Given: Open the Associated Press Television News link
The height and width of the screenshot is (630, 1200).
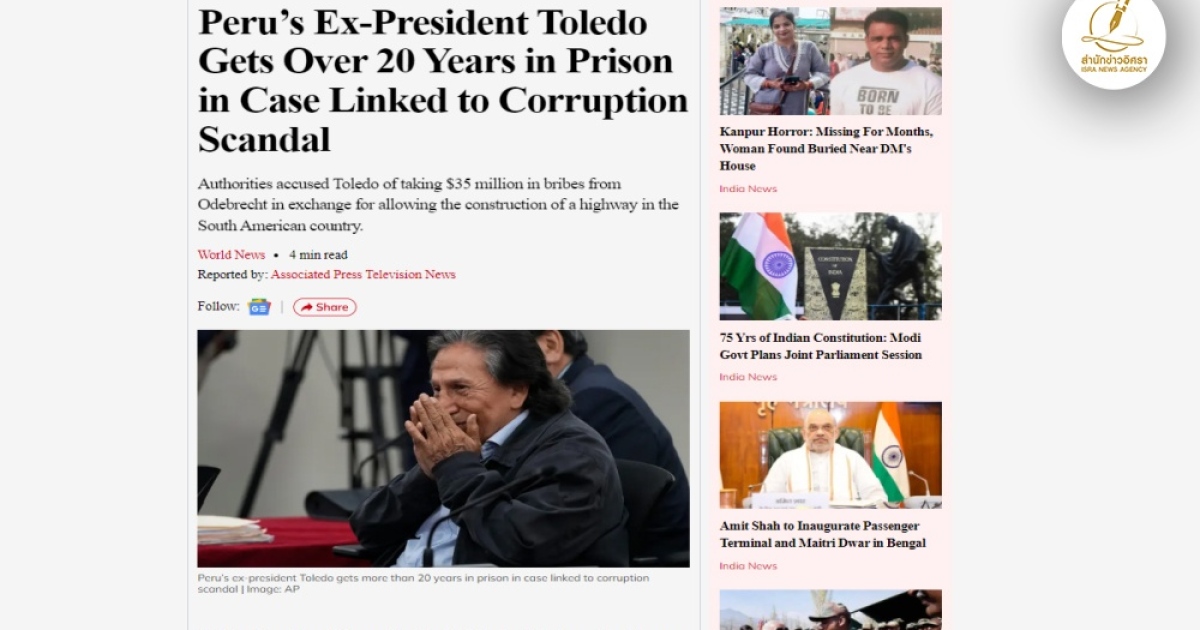Looking at the screenshot, I should pyautogui.click(x=363, y=274).
